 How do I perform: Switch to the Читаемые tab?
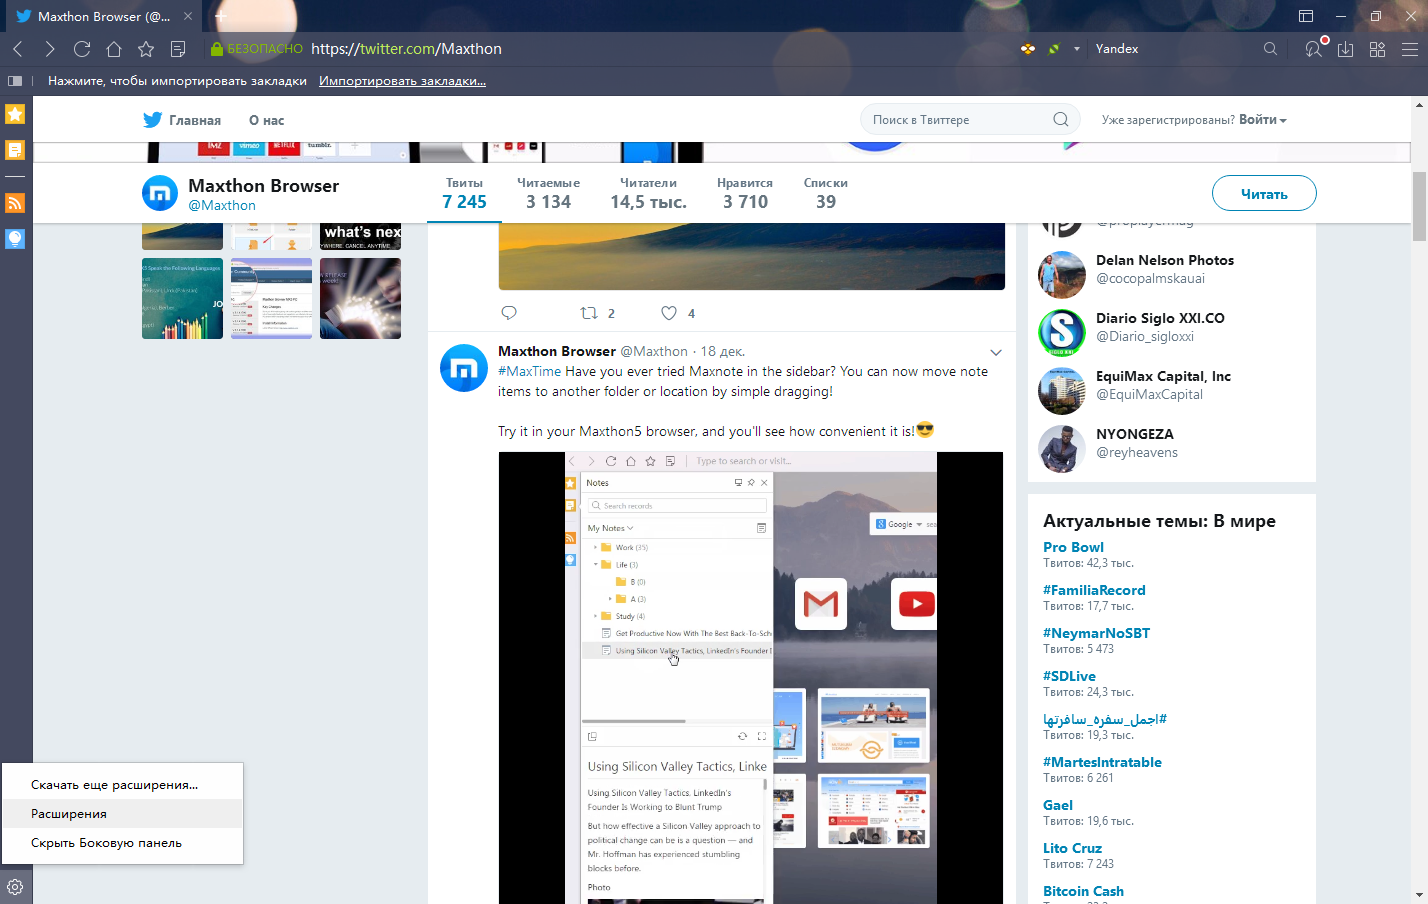tap(548, 193)
